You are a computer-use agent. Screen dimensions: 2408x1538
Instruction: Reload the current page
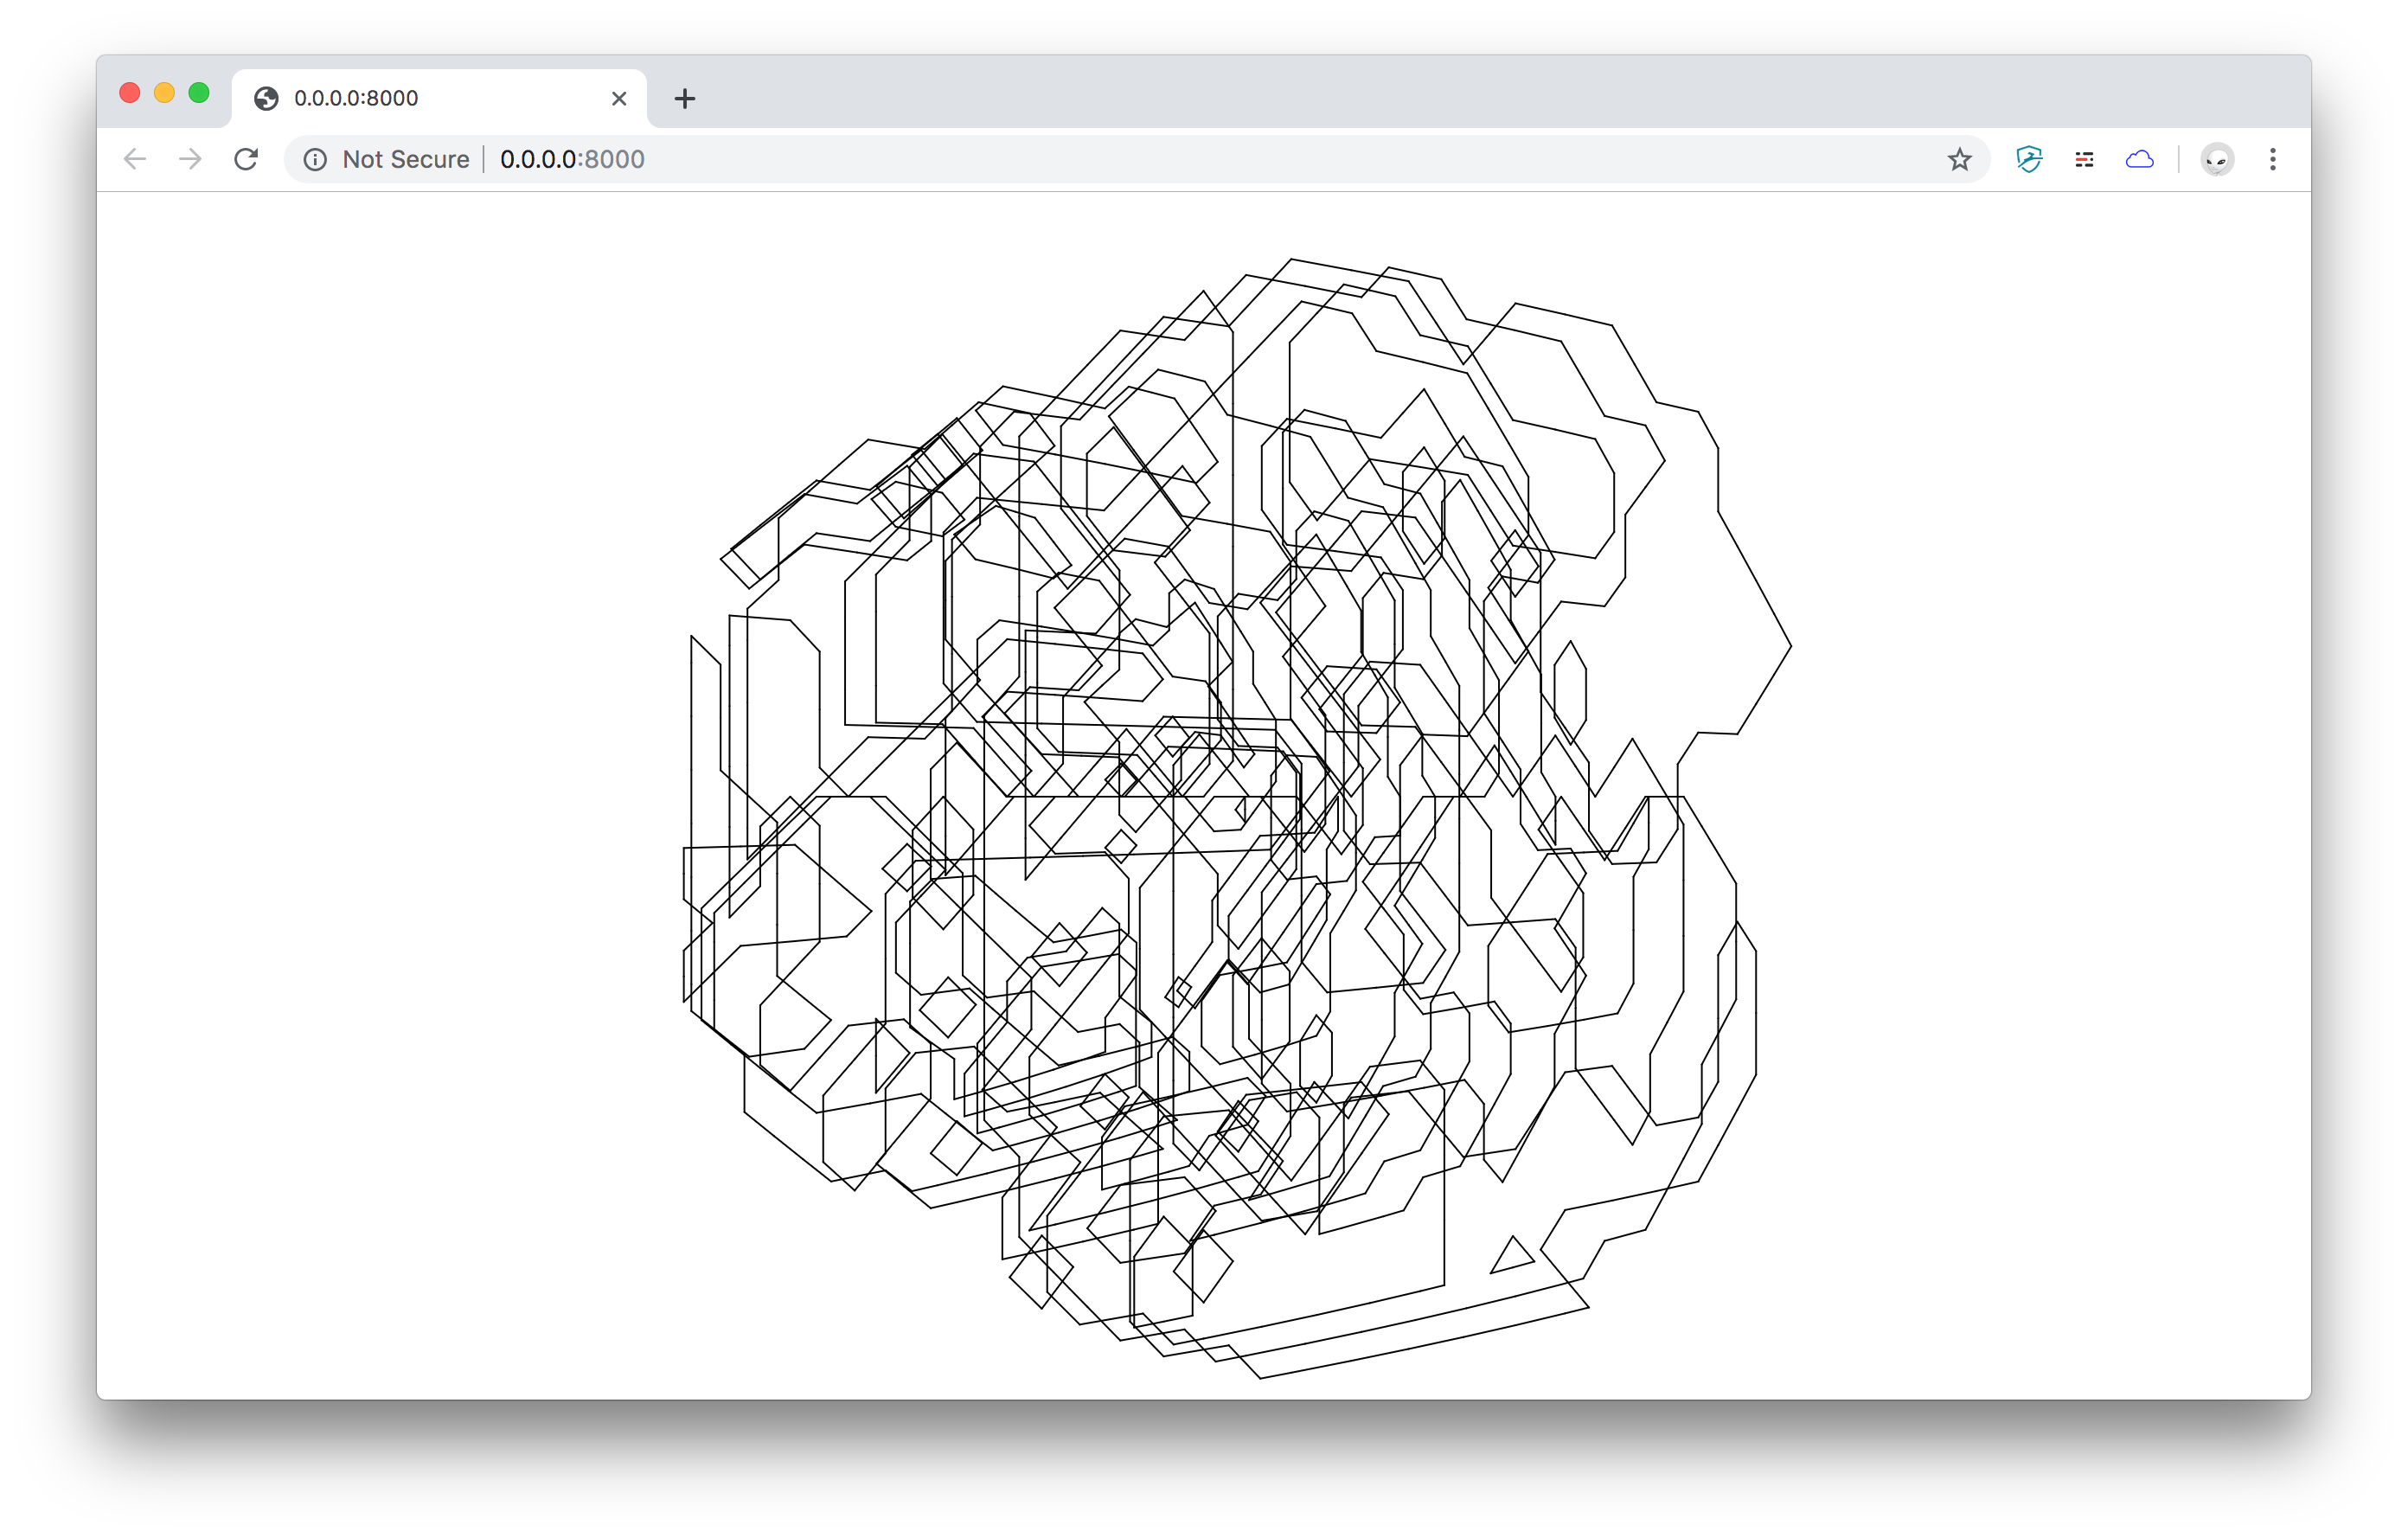coord(246,159)
